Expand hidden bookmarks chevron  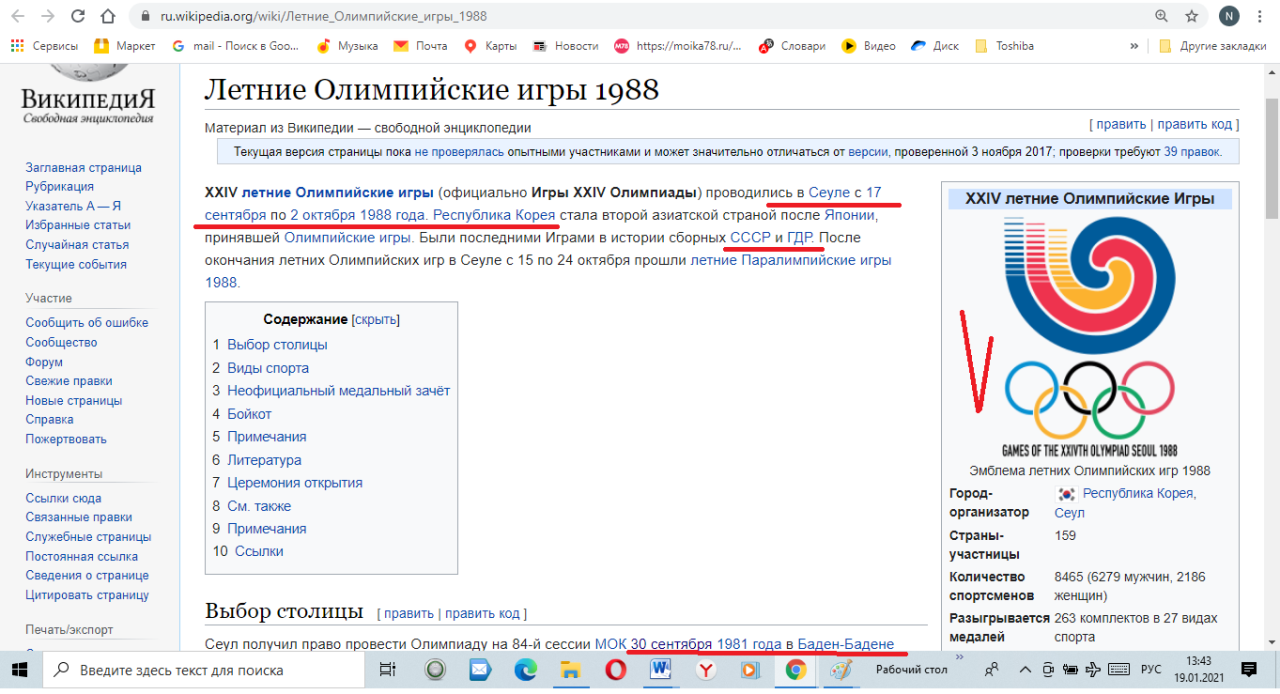pos(1134,46)
